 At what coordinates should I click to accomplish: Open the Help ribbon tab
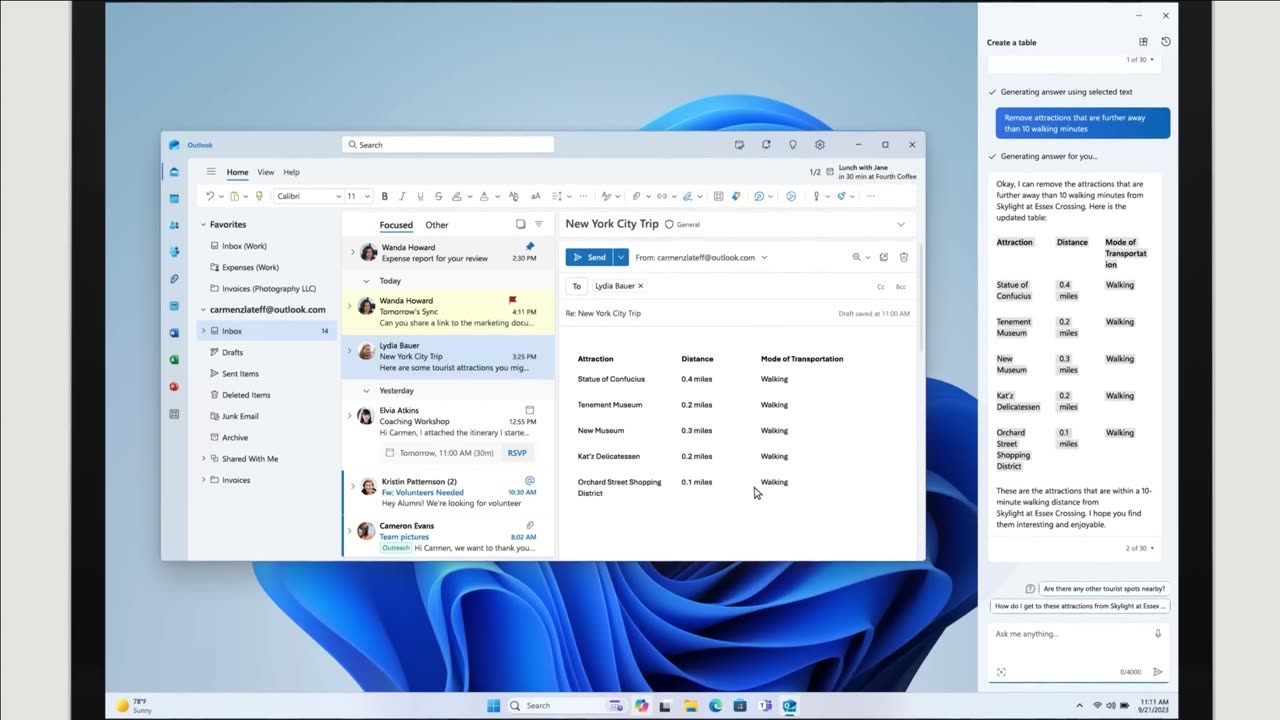coord(291,172)
